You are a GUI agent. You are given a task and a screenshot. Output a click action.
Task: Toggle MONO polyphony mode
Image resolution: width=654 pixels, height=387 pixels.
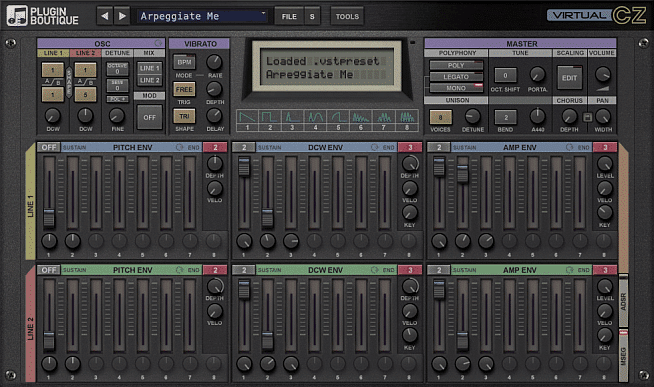point(456,88)
